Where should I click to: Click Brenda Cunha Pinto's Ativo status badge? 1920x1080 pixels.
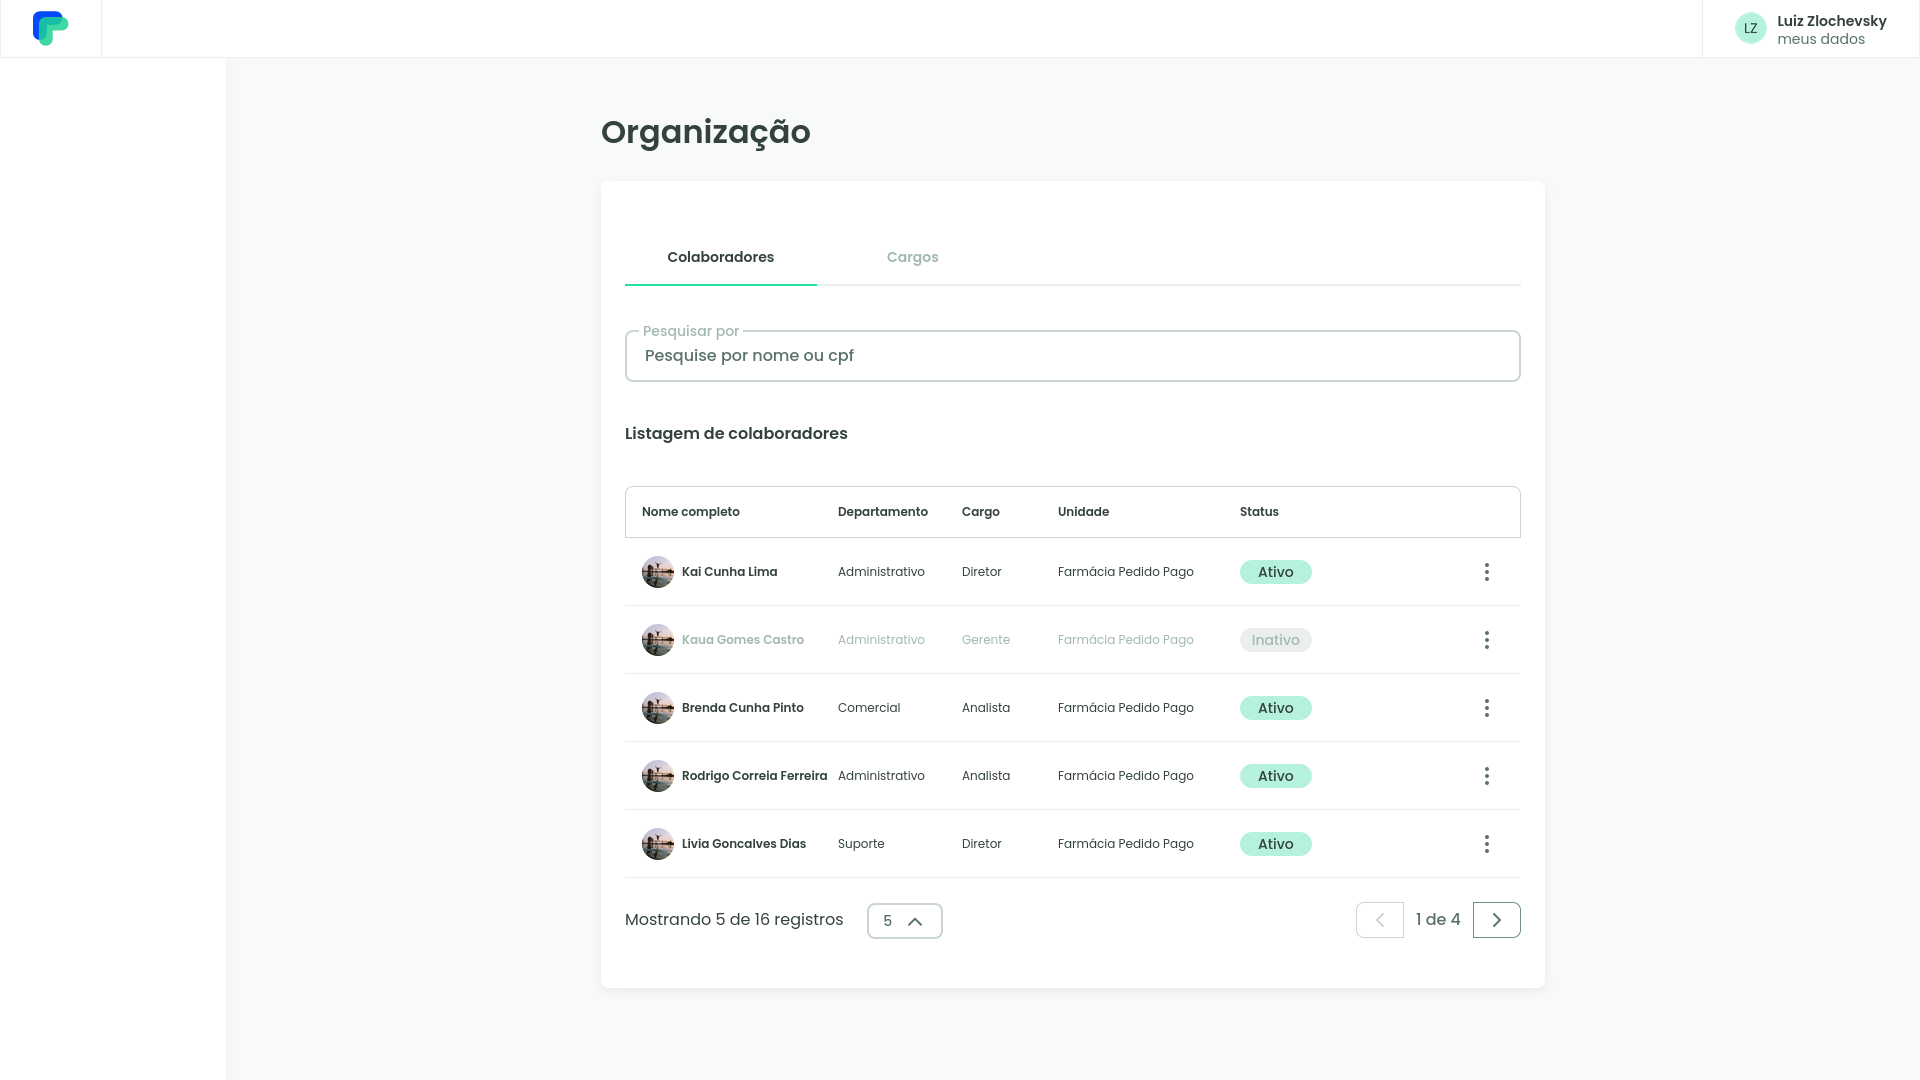(x=1275, y=708)
